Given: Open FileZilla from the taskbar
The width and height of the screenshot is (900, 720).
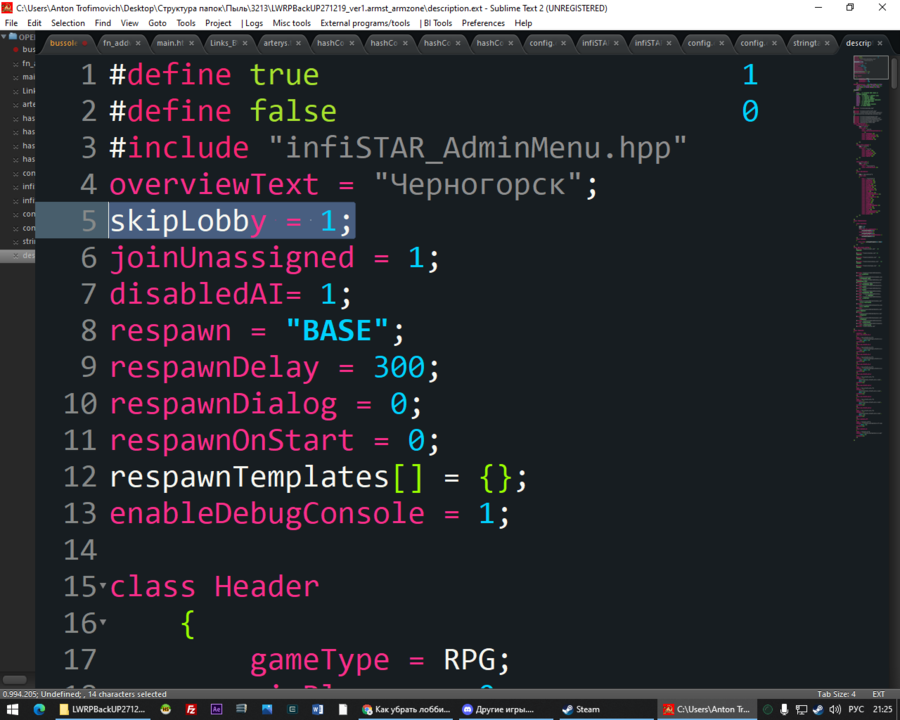Looking at the screenshot, I should click(191, 710).
